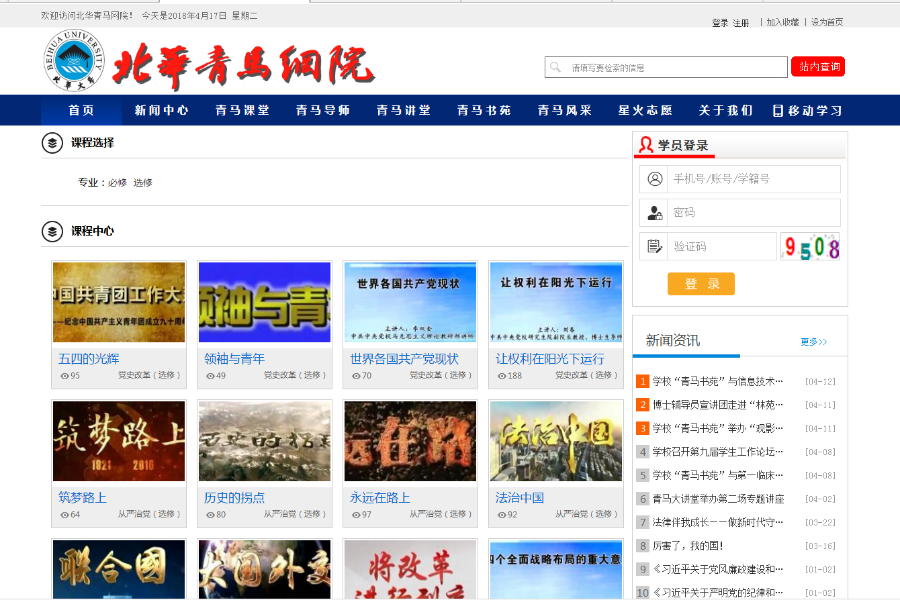
Task: Click the 课程选择 section icon
Action: point(52,143)
